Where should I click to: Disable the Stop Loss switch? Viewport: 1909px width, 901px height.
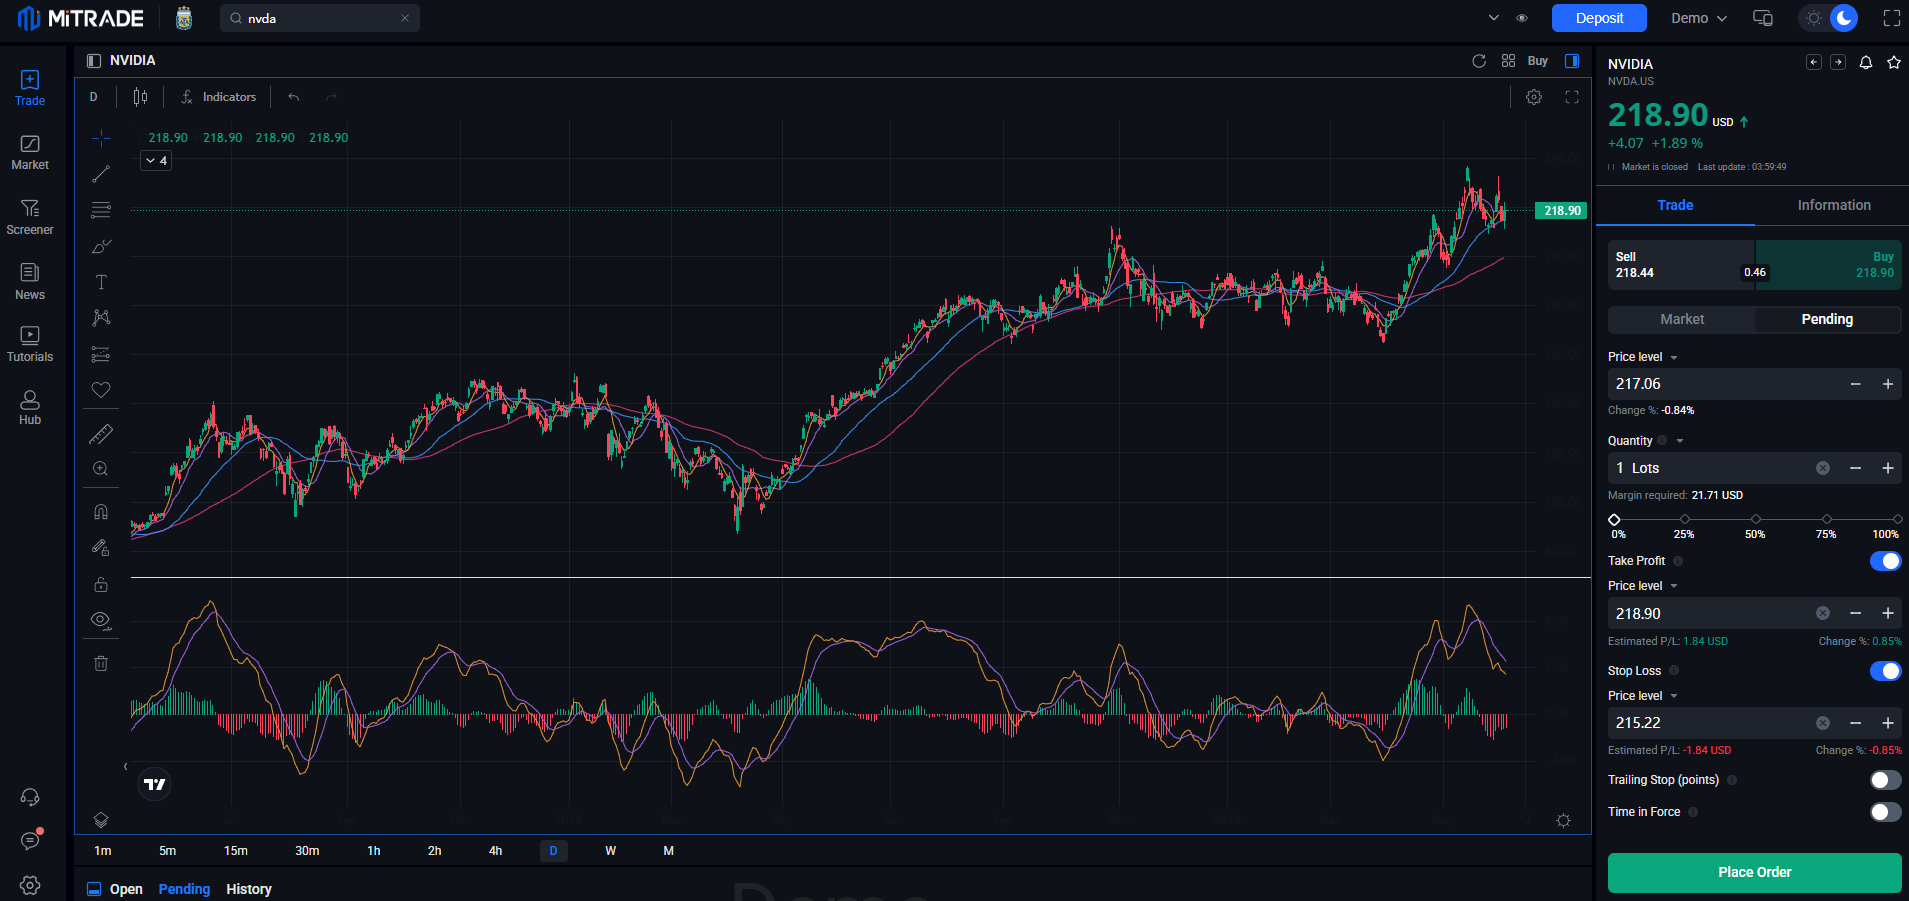coord(1885,671)
